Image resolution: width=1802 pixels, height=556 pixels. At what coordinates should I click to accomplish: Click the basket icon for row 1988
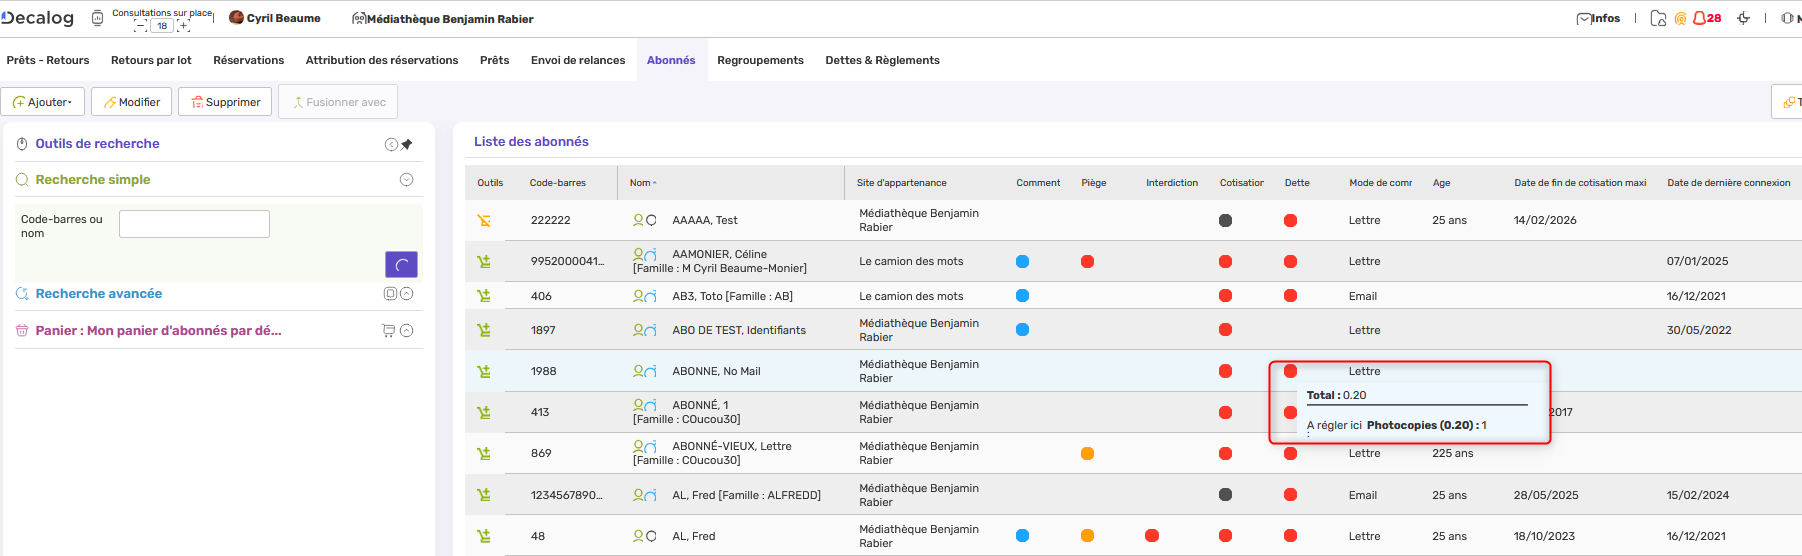pos(484,371)
